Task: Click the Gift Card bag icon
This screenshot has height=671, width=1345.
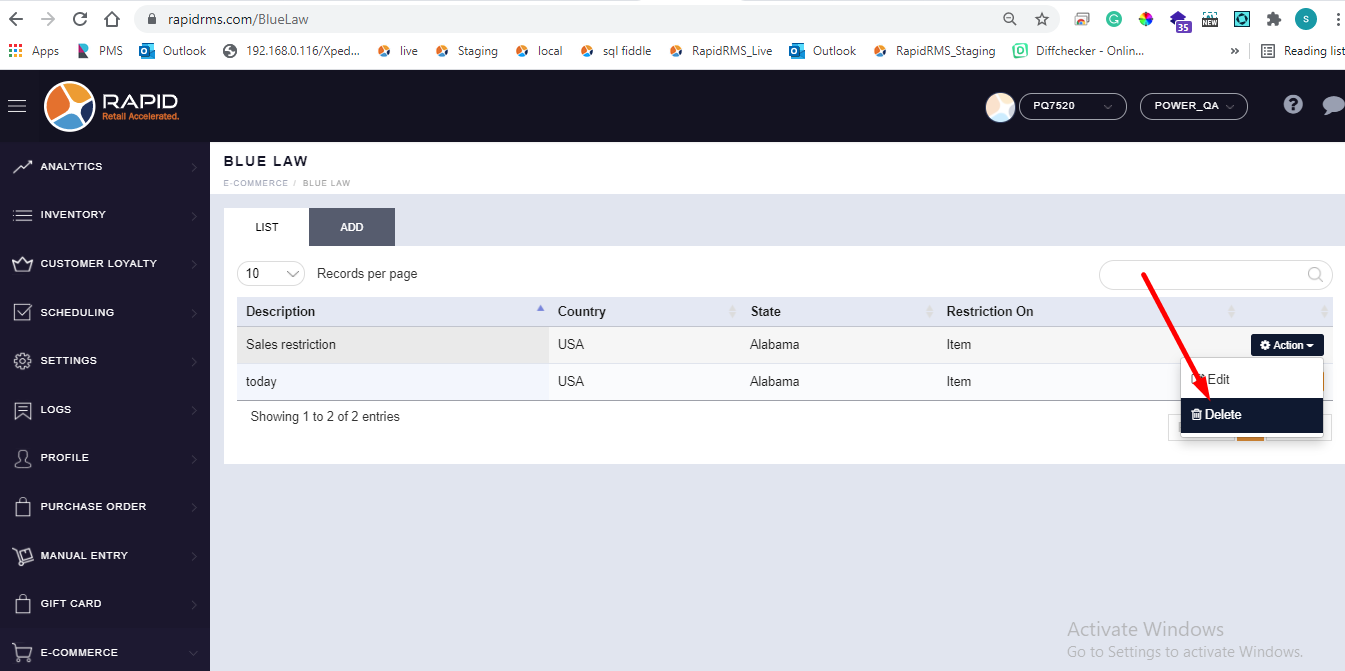Action: tap(22, 604)
